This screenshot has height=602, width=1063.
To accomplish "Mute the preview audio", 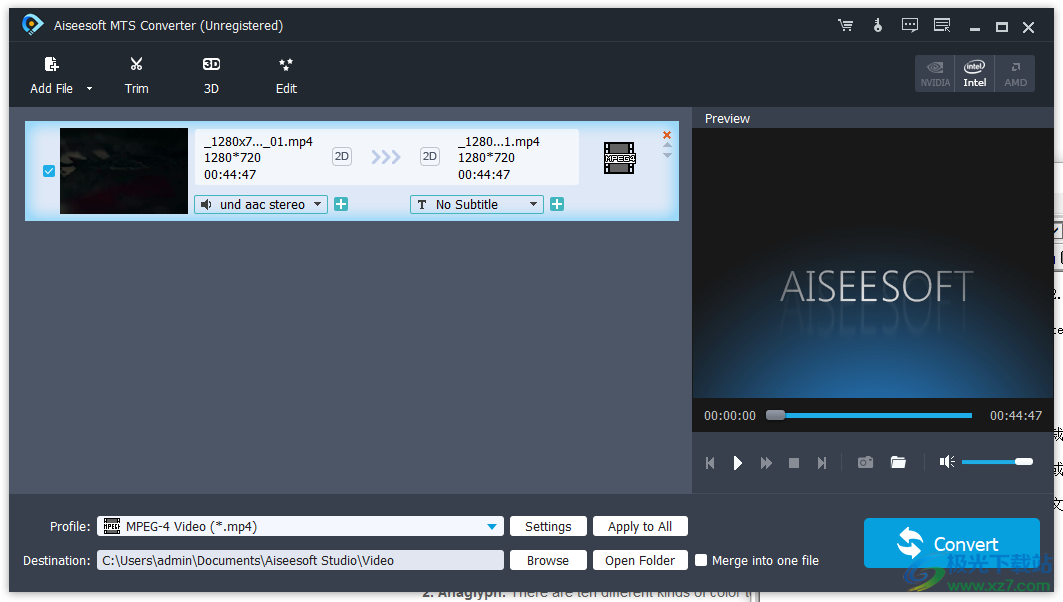I will (946, 461).
